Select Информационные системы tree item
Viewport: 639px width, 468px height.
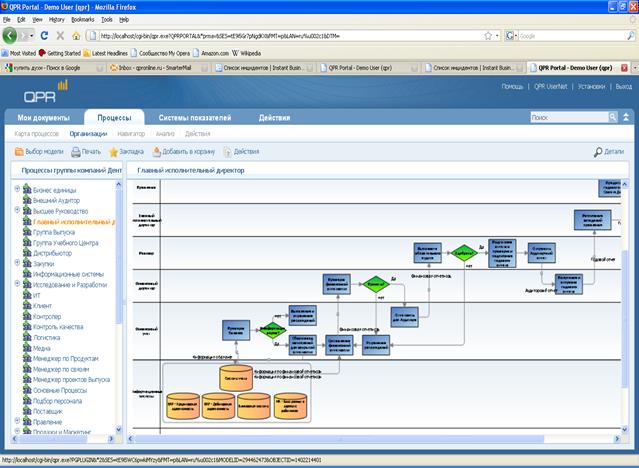[x=68, y=274]
